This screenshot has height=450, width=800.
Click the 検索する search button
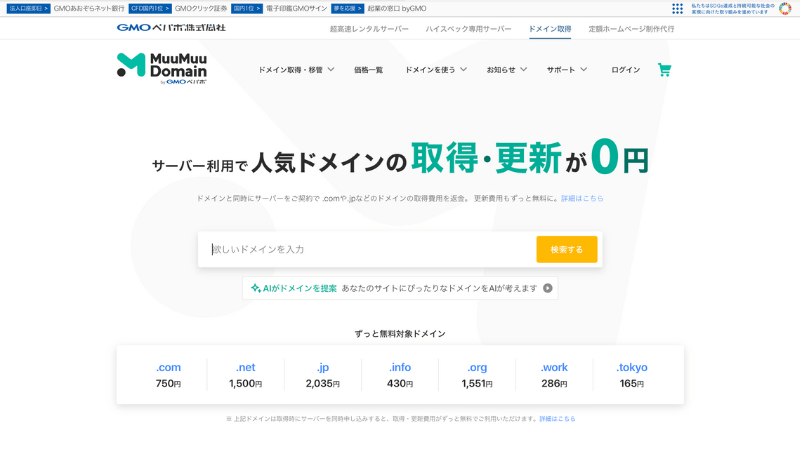coord(567,249)
